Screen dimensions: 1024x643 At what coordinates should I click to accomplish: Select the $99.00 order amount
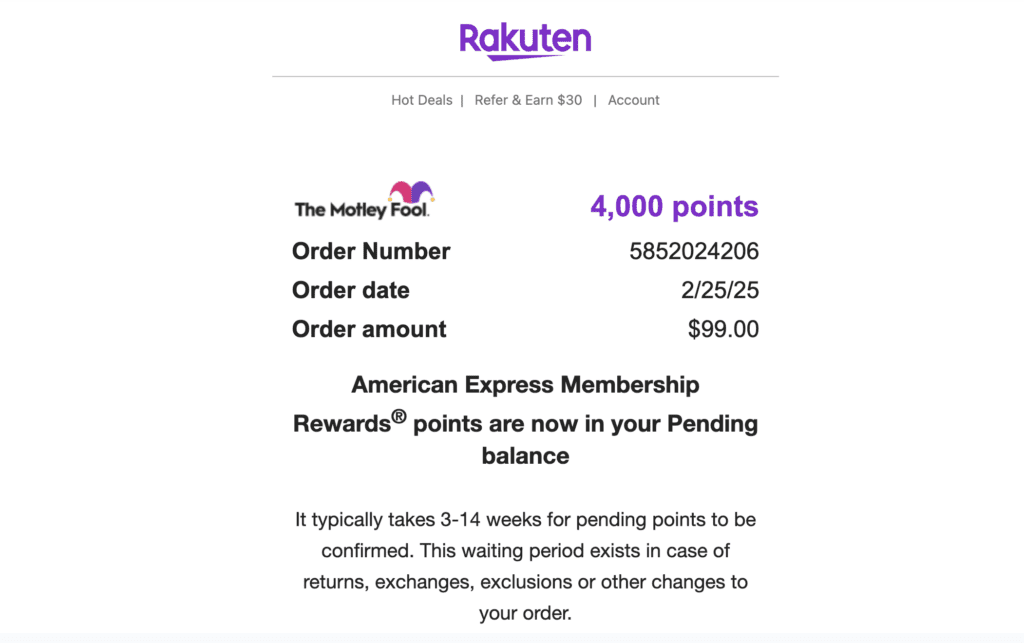(x=723, y=329)
